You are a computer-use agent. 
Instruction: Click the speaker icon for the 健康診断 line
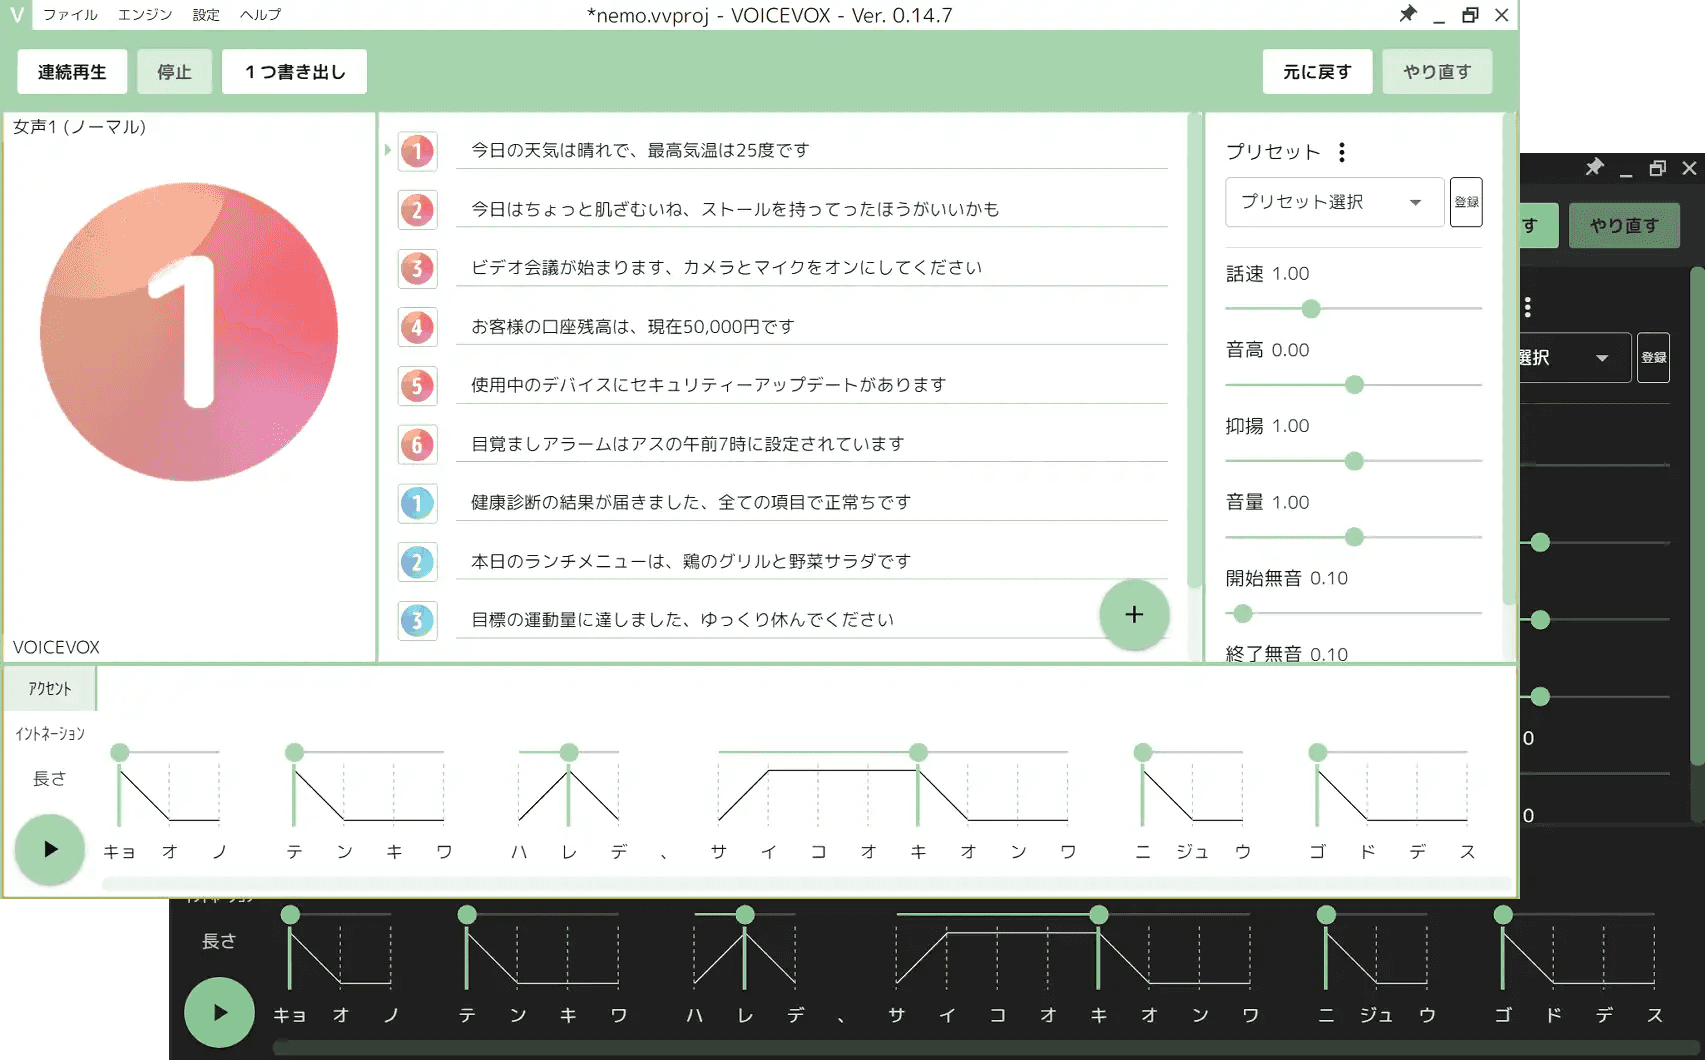(417, 503)
